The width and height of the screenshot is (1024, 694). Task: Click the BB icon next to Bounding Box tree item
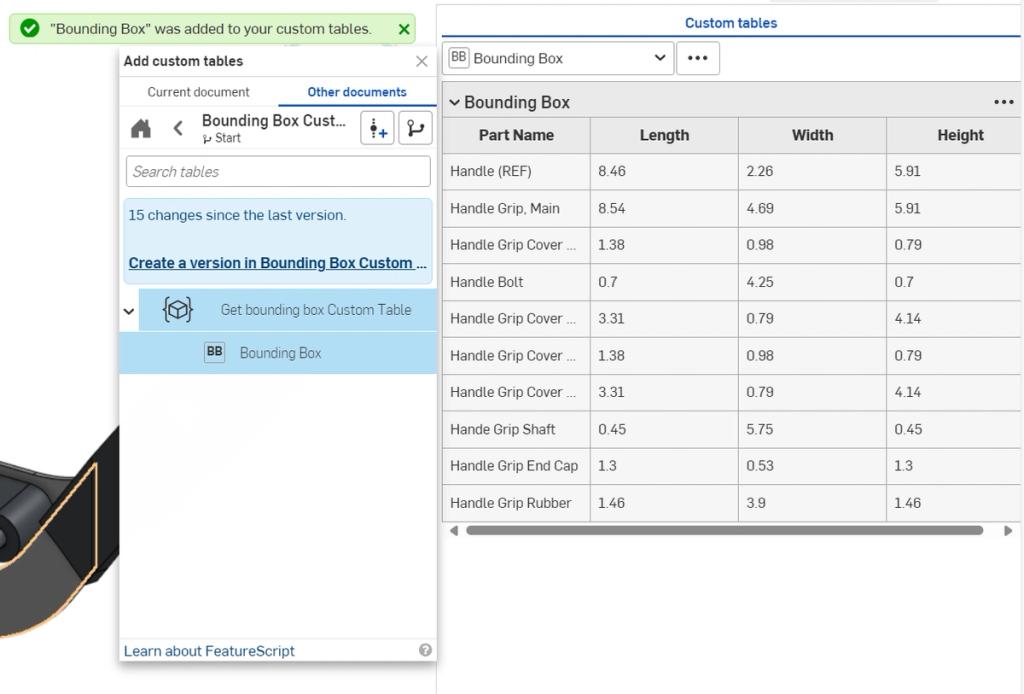tap(214, 352)
